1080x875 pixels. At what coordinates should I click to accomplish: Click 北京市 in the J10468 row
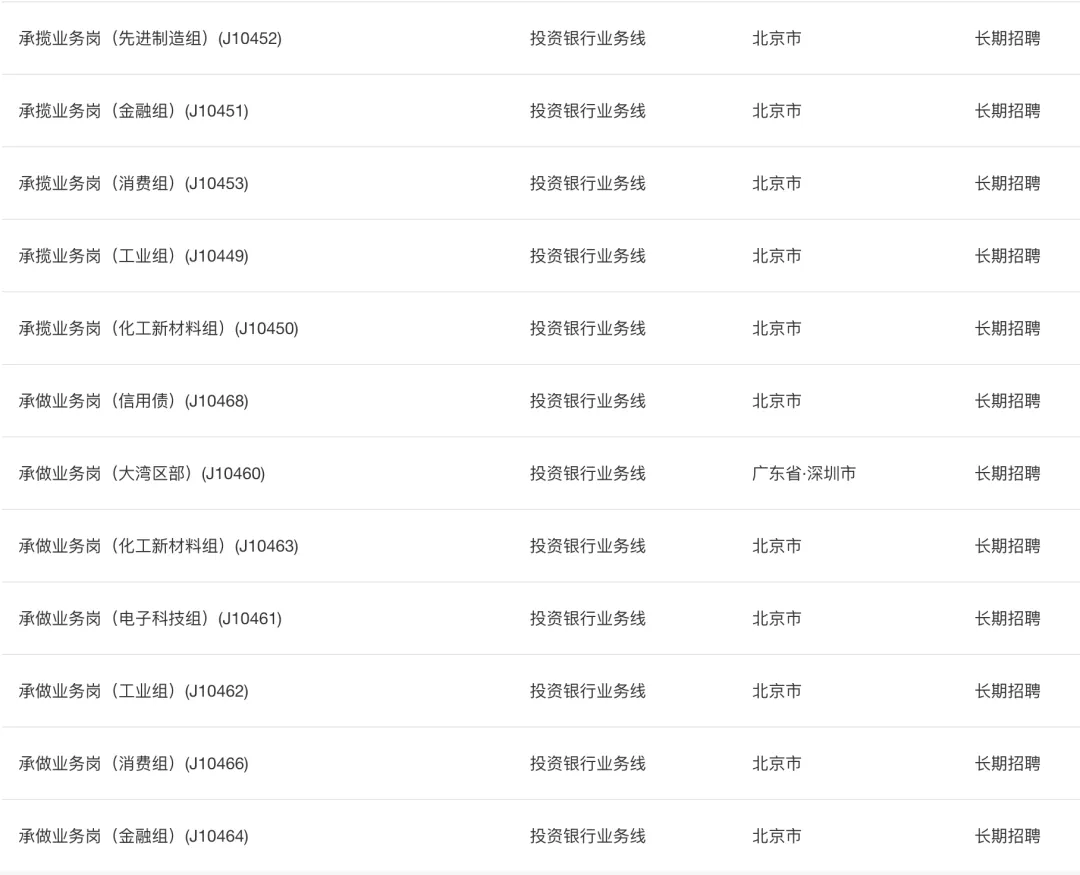[x=777, y=401]
